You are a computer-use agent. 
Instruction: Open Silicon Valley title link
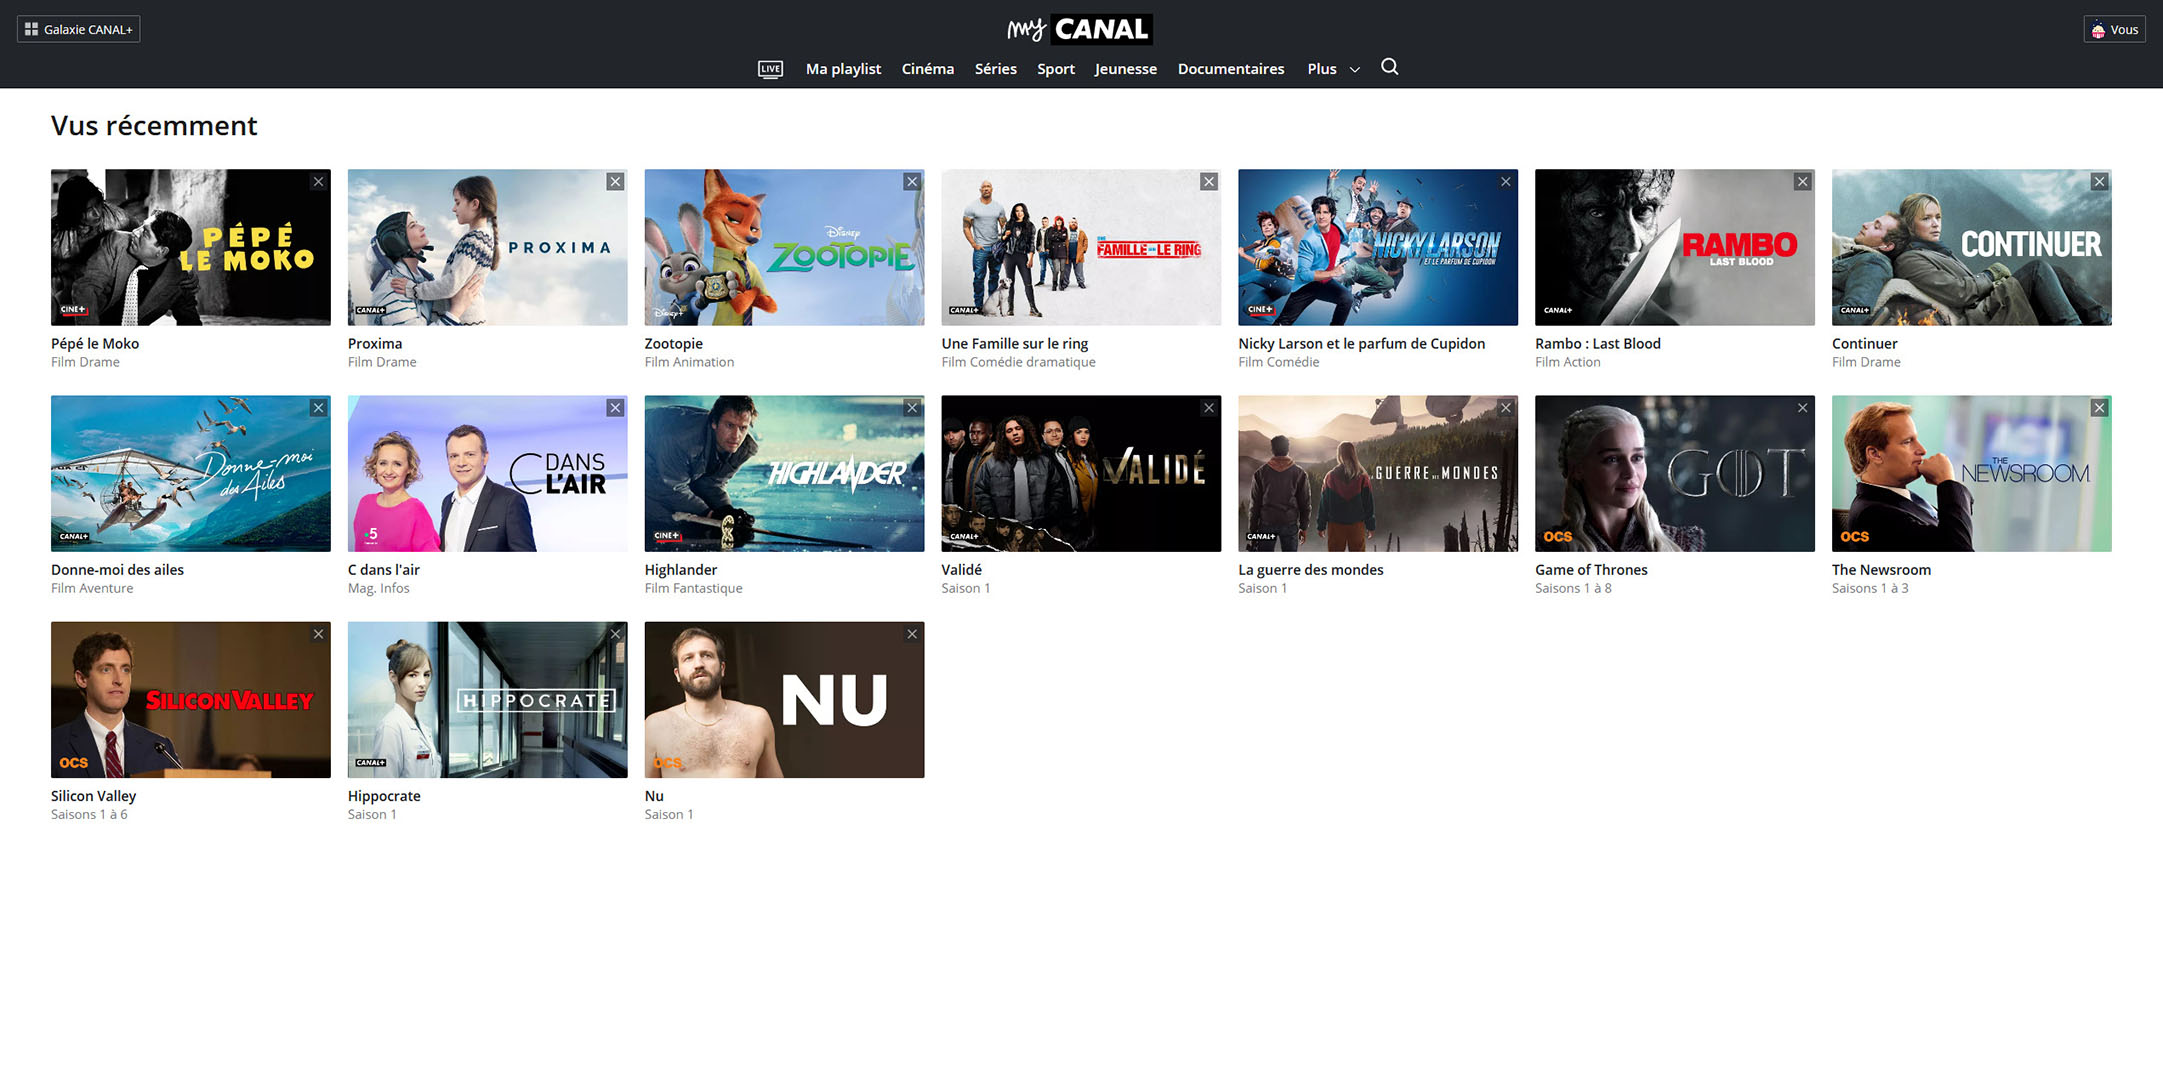93,795
